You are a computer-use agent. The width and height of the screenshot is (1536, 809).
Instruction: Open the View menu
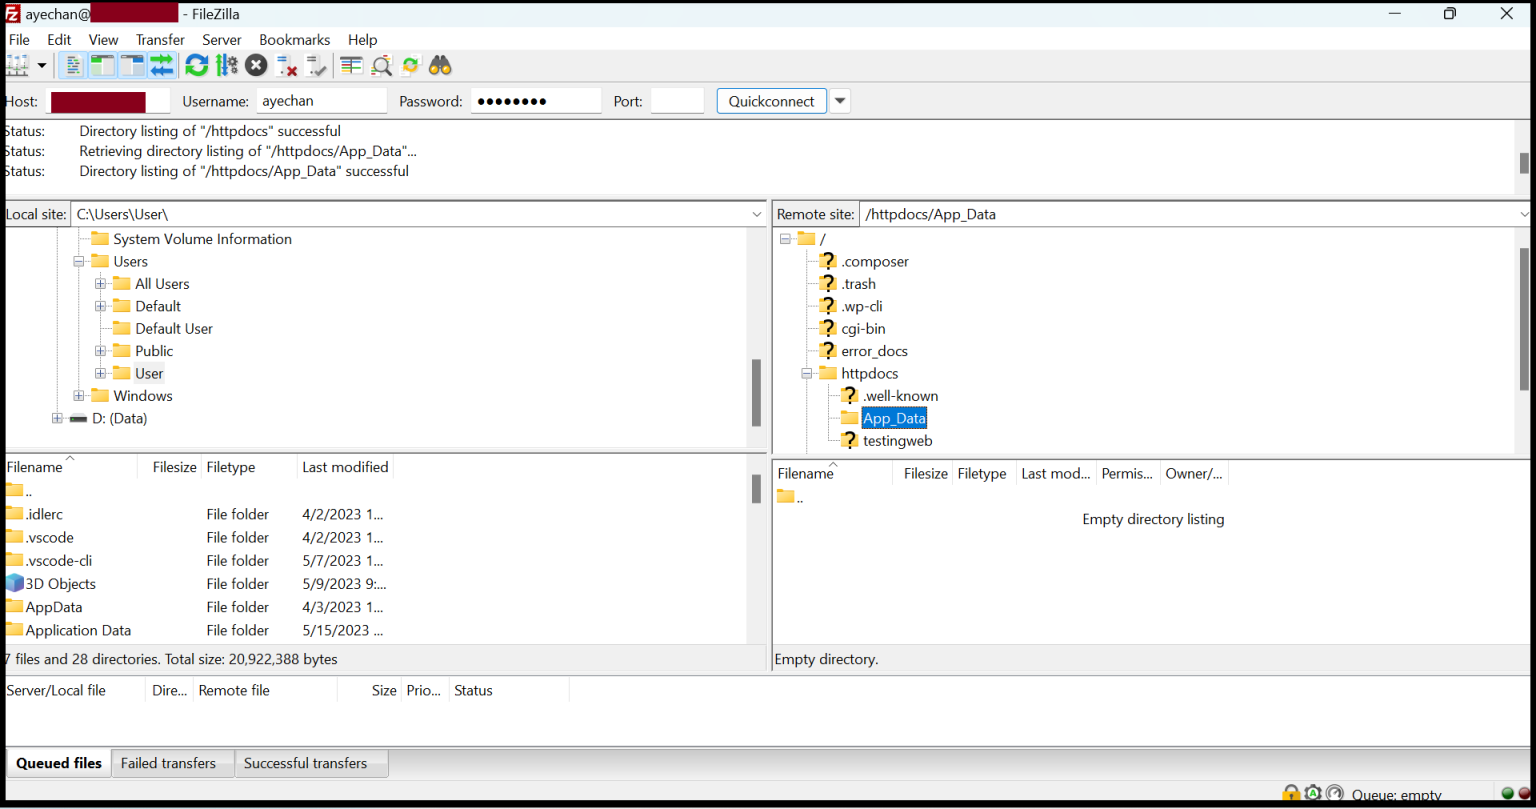point(103,40)
